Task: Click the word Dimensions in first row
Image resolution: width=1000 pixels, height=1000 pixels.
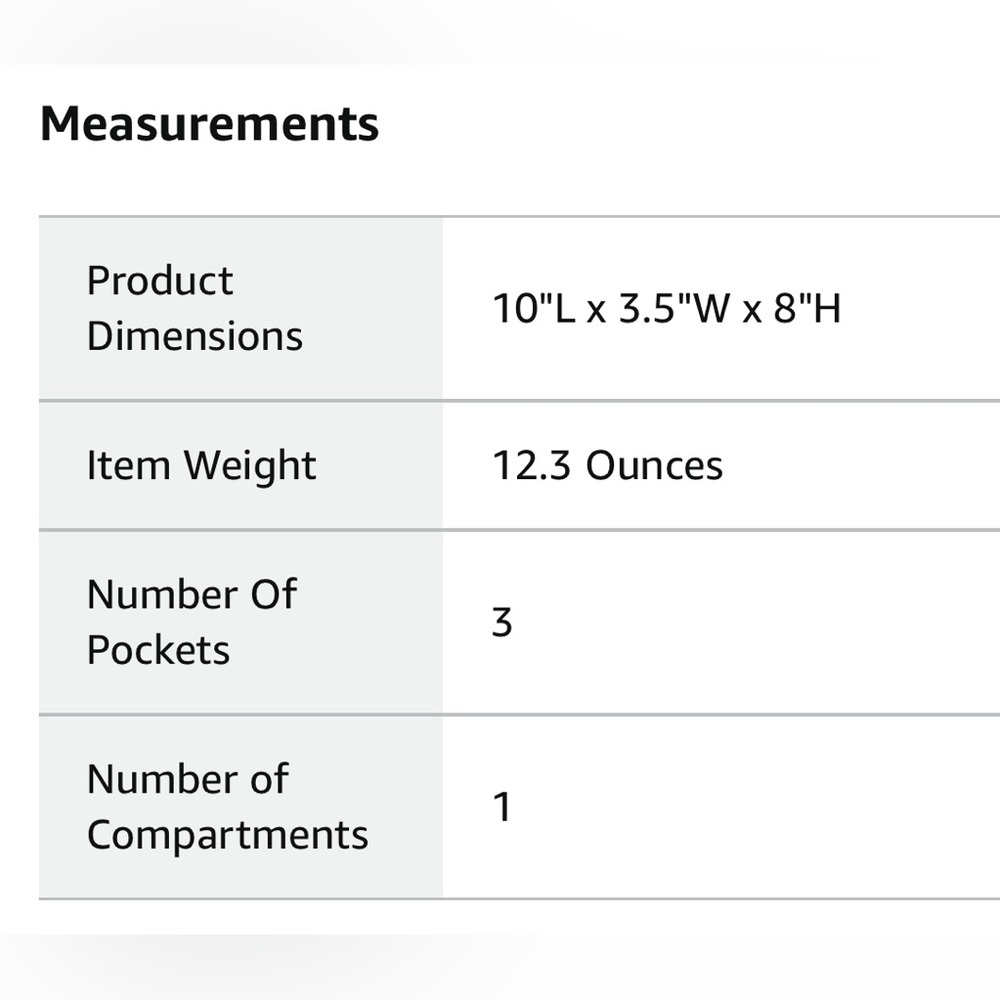Action: pos(195,336)
